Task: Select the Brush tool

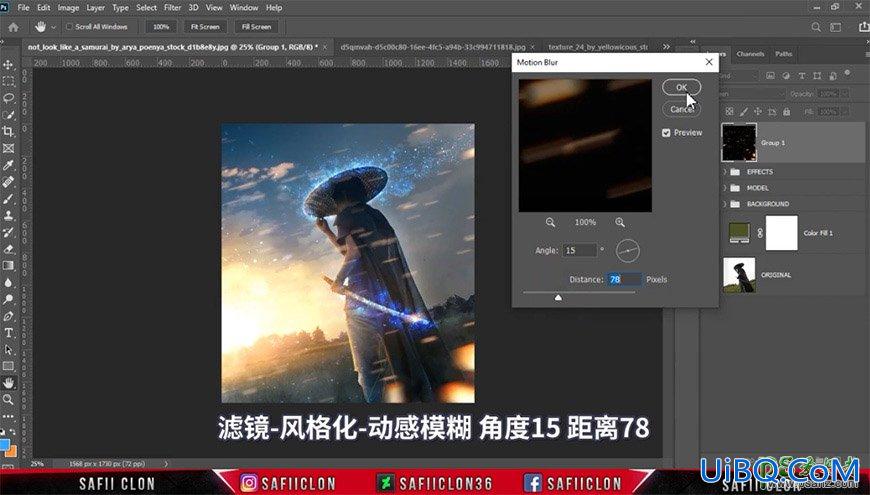Action: coord(8,199)
